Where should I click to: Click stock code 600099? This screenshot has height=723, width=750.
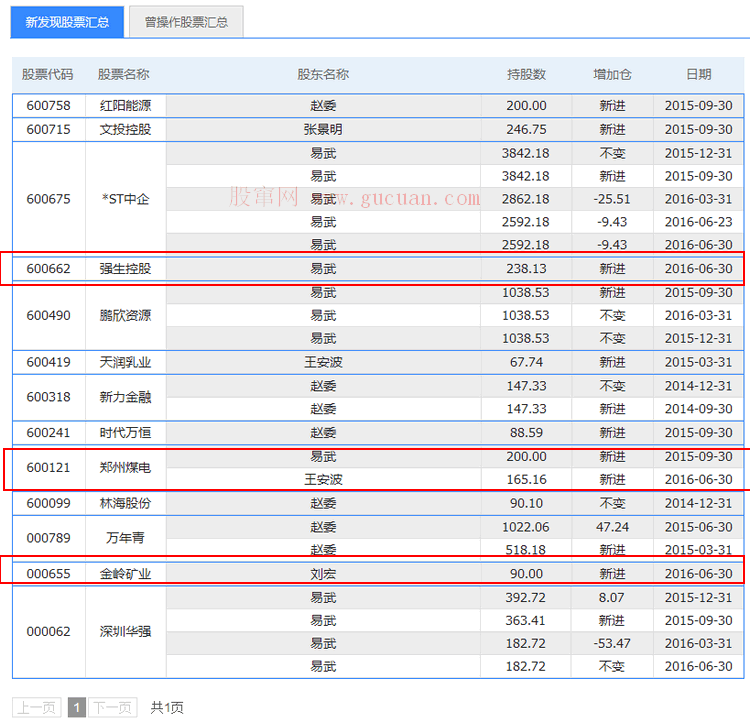(48, 504)
